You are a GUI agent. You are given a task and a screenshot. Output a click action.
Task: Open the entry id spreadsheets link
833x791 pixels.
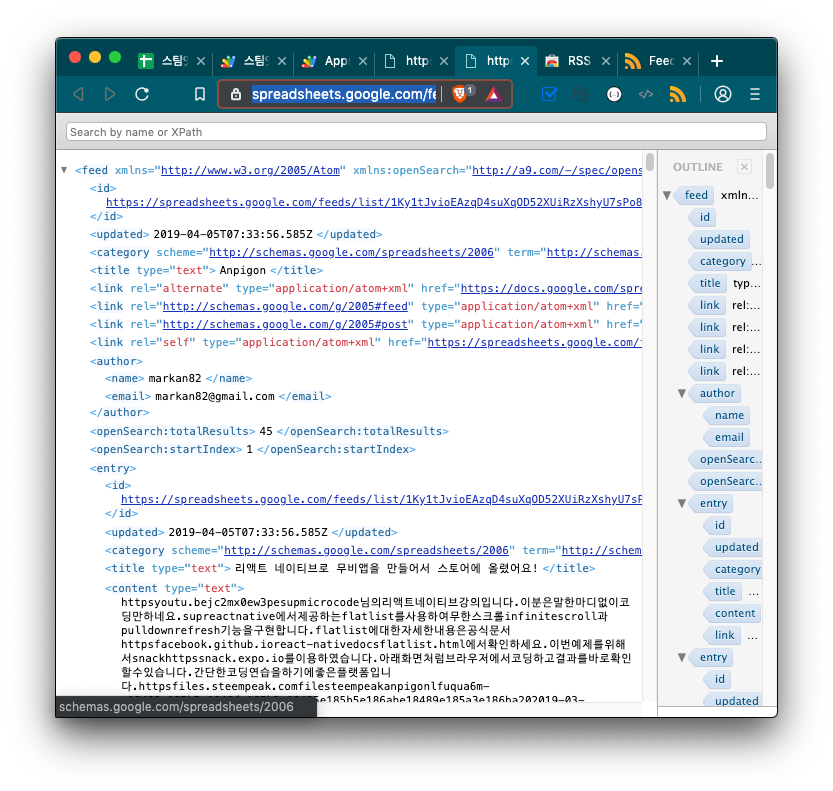click(381, 499)
